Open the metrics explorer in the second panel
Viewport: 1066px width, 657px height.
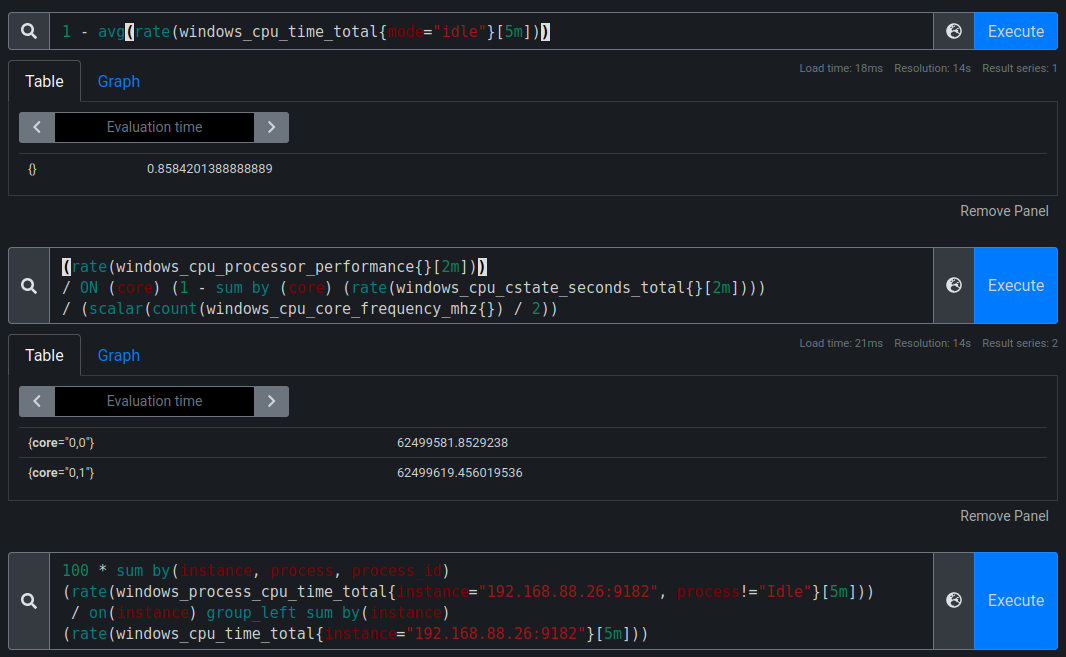click(953, 285)
